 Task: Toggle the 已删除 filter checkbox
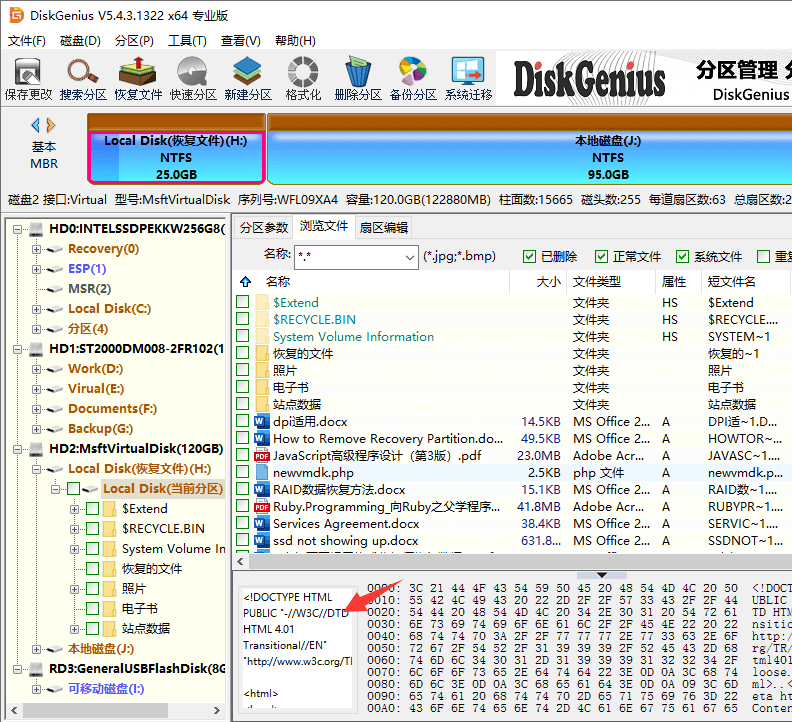(529, 257)
